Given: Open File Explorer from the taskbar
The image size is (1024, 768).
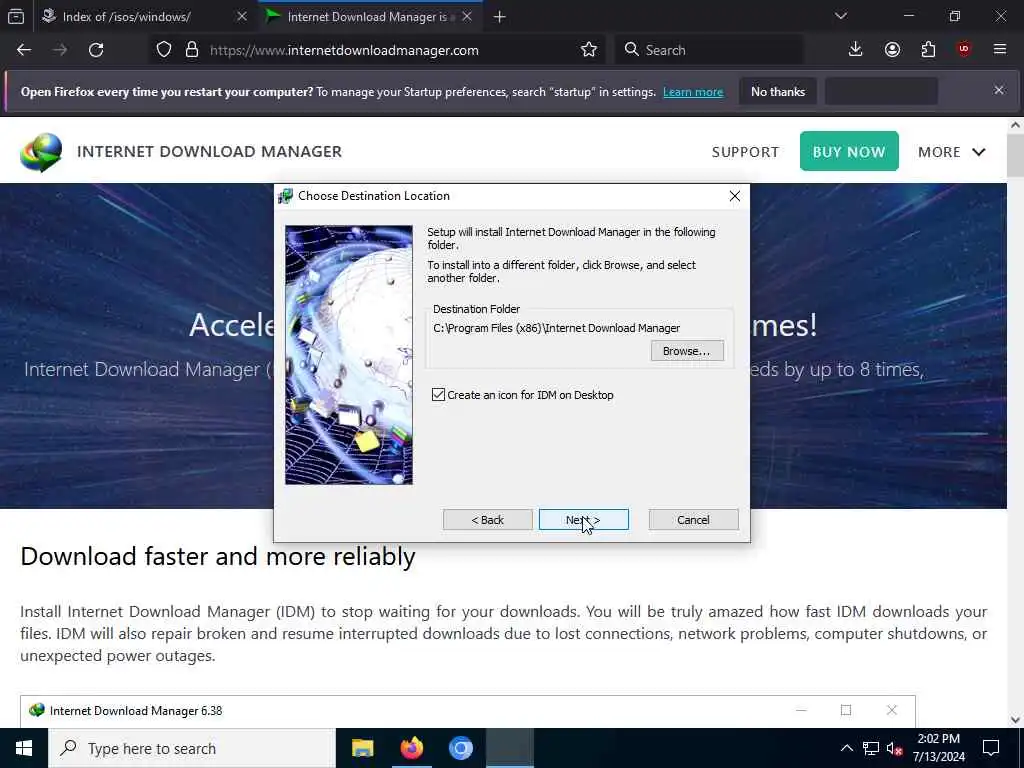Looking at the screenshot, I should click(362, 748).
